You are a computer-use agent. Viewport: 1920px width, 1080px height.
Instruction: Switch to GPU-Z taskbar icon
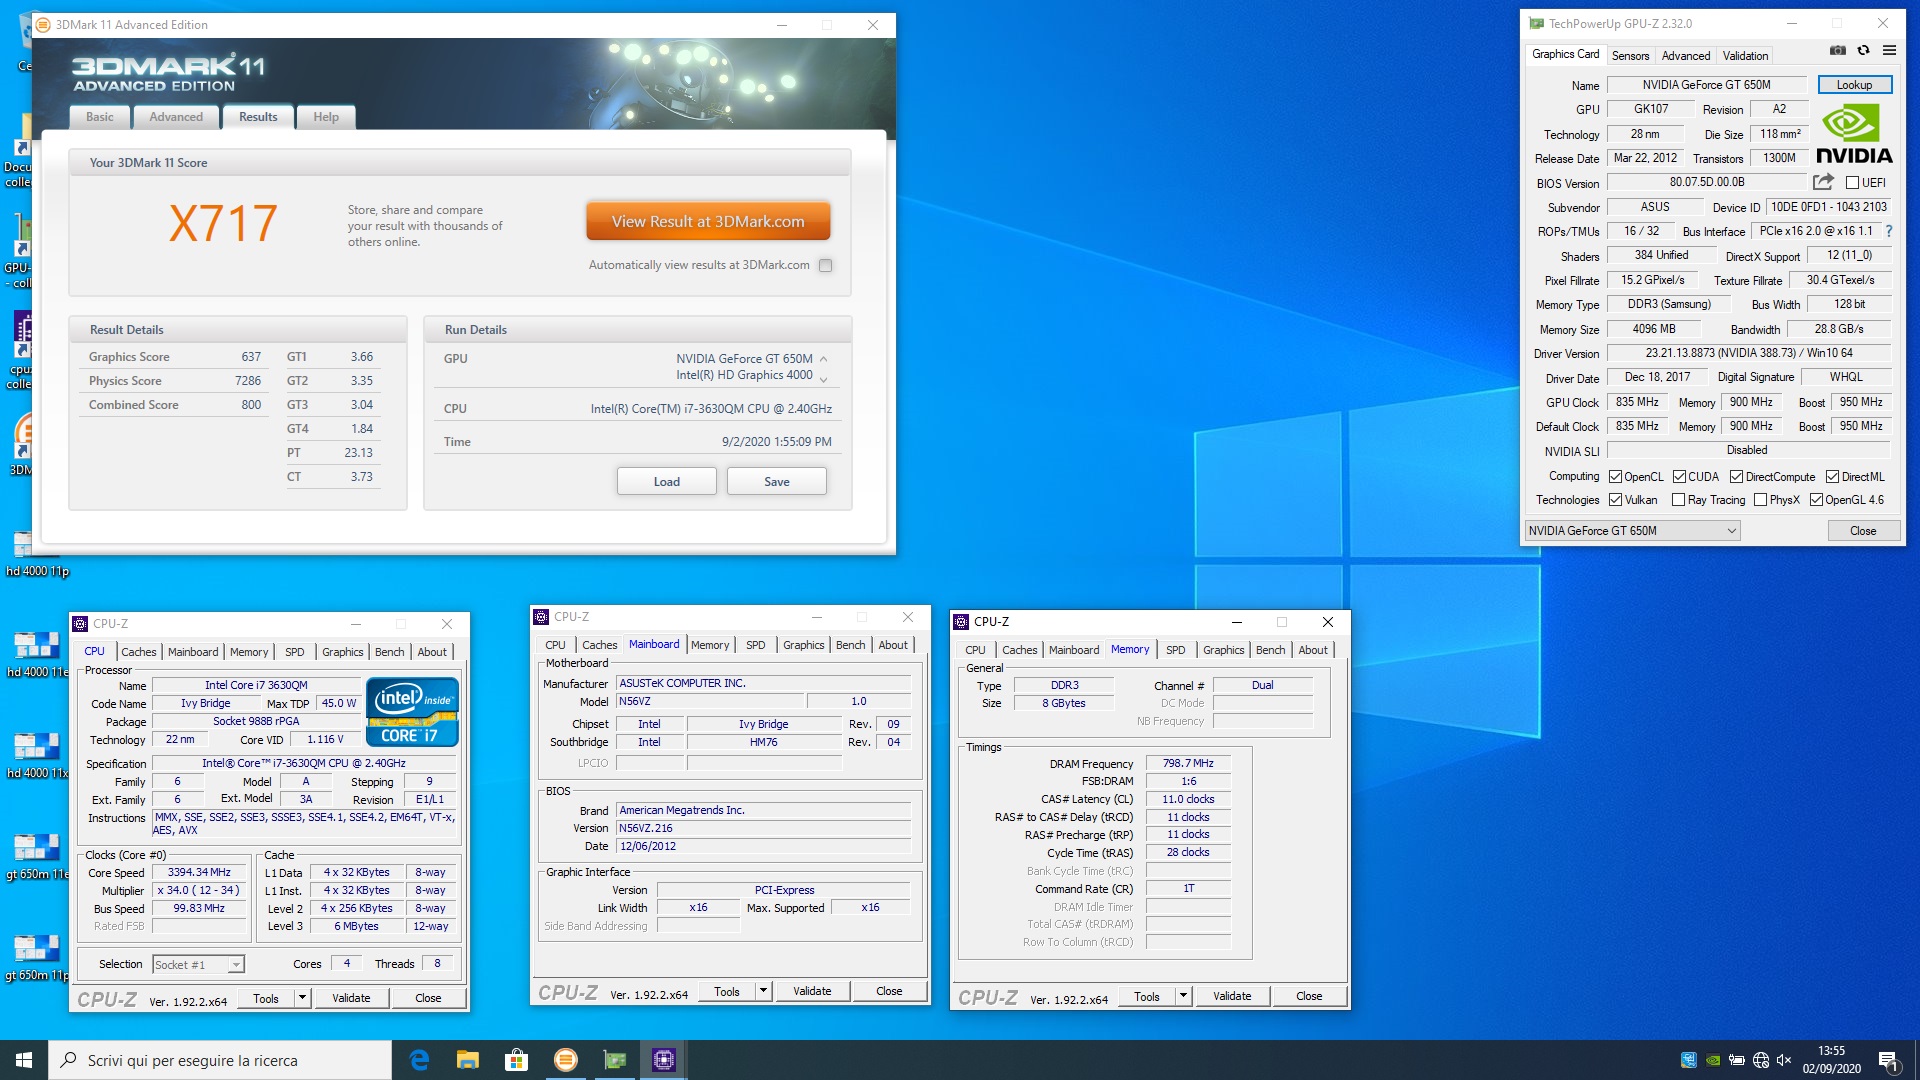[615, 1060]
